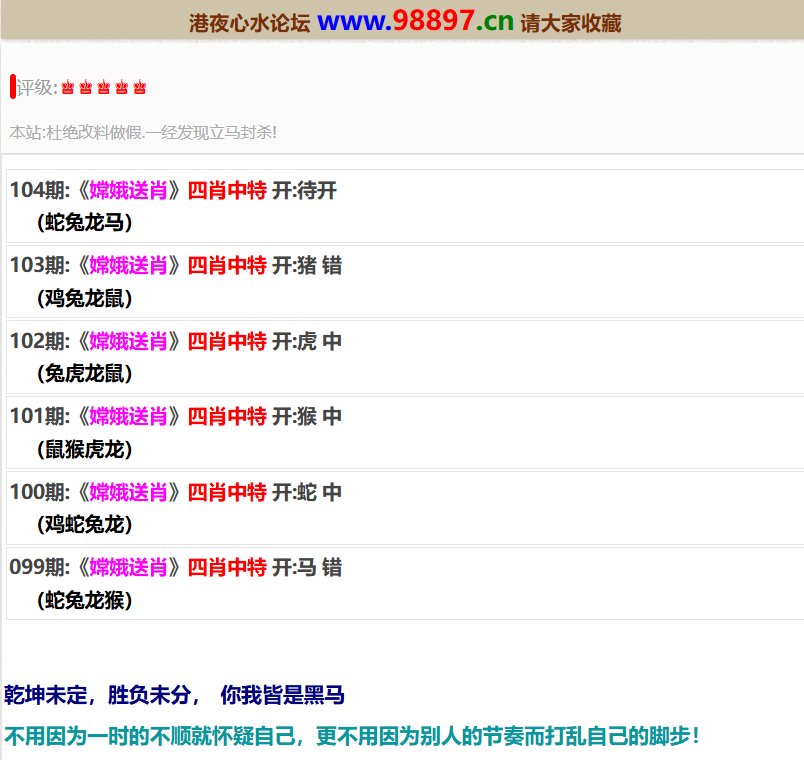
Task: Click 请大家收藏 text in the header
Action: [x=571, y=23]
